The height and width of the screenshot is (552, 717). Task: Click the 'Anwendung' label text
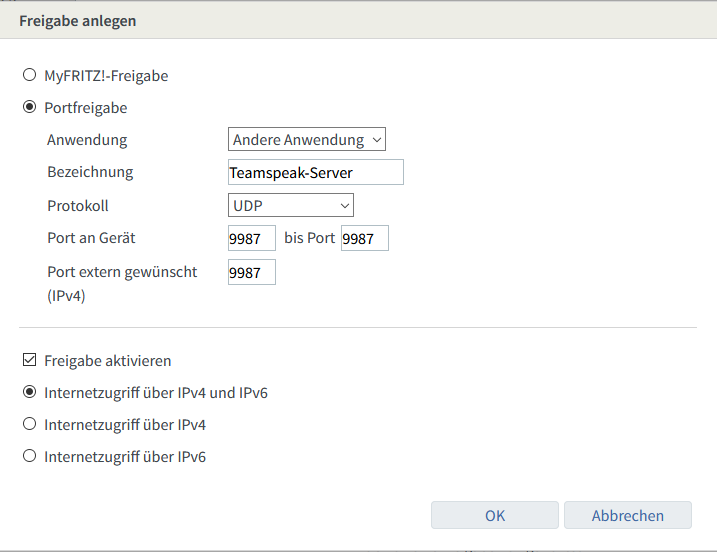(87, 140)
